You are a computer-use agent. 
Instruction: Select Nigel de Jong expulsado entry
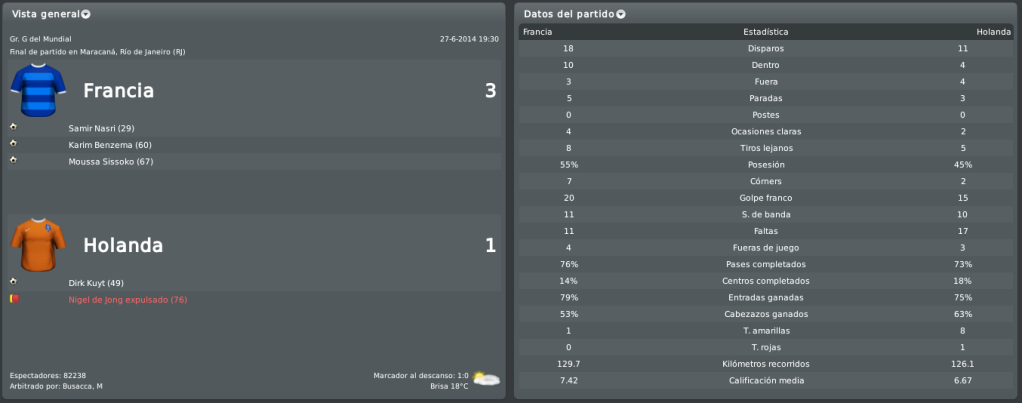[128, 300]
